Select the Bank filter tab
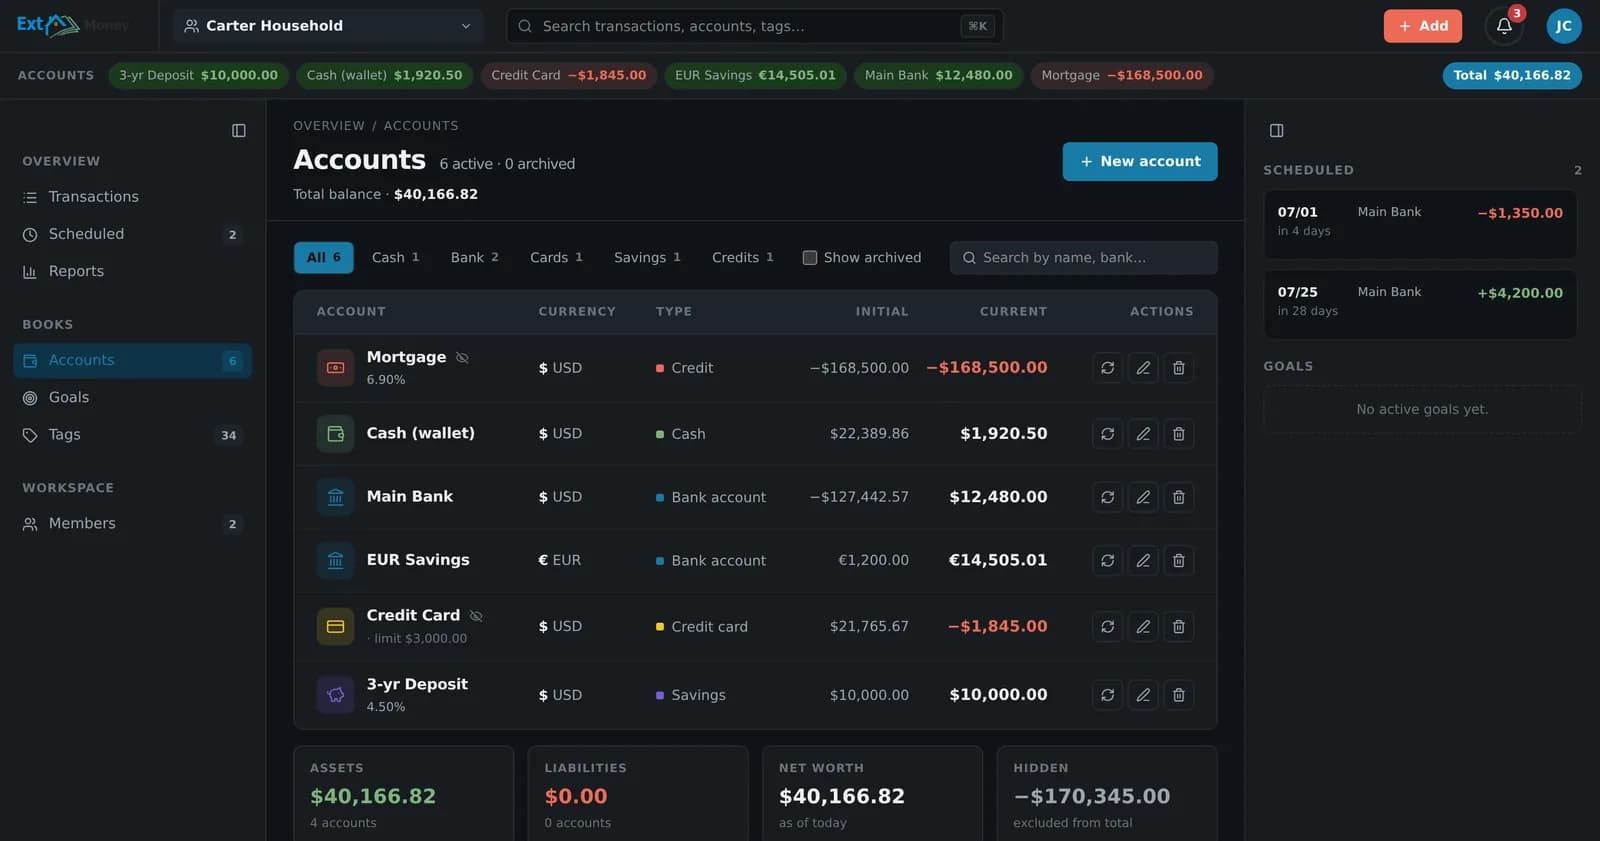The width and height of the screenshot is (1600, 841). (x=474, y=258)
